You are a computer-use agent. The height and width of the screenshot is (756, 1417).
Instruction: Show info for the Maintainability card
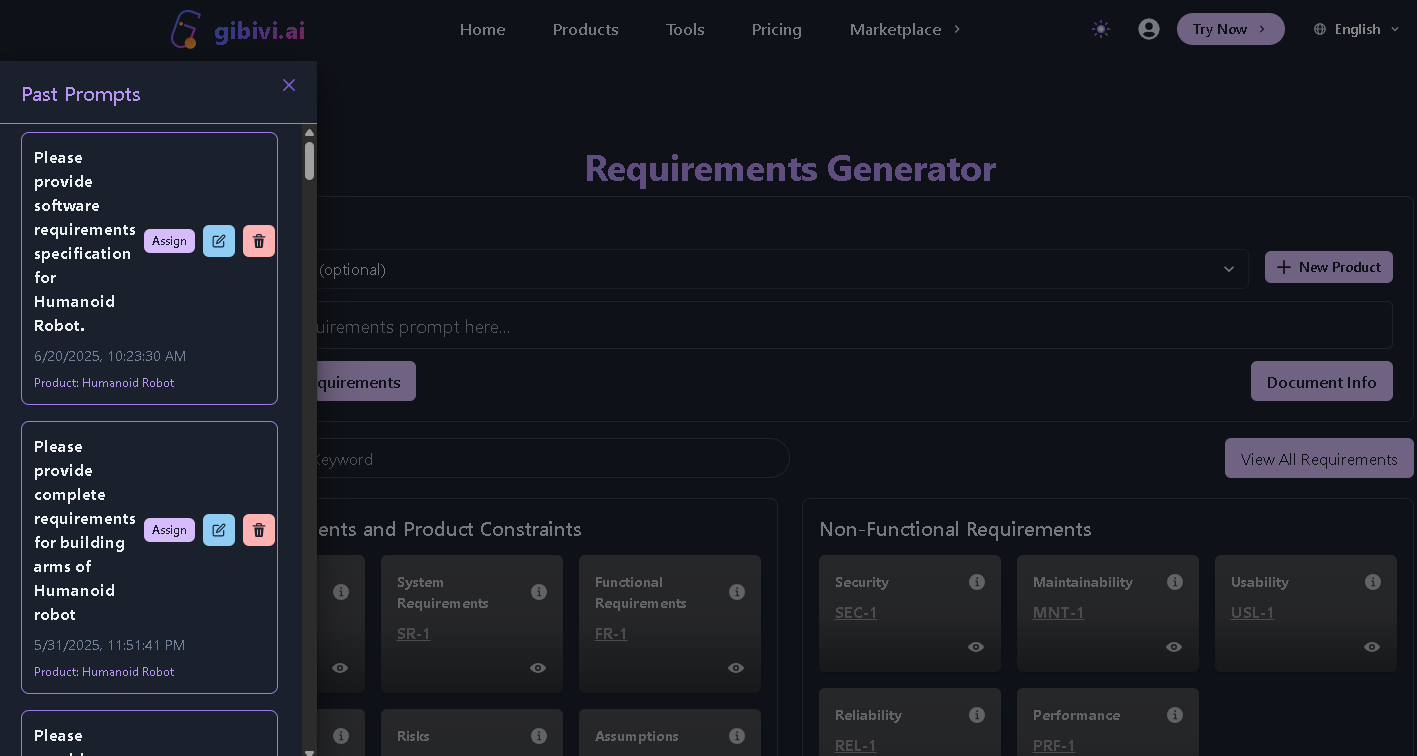click(x=1175, y=582)
